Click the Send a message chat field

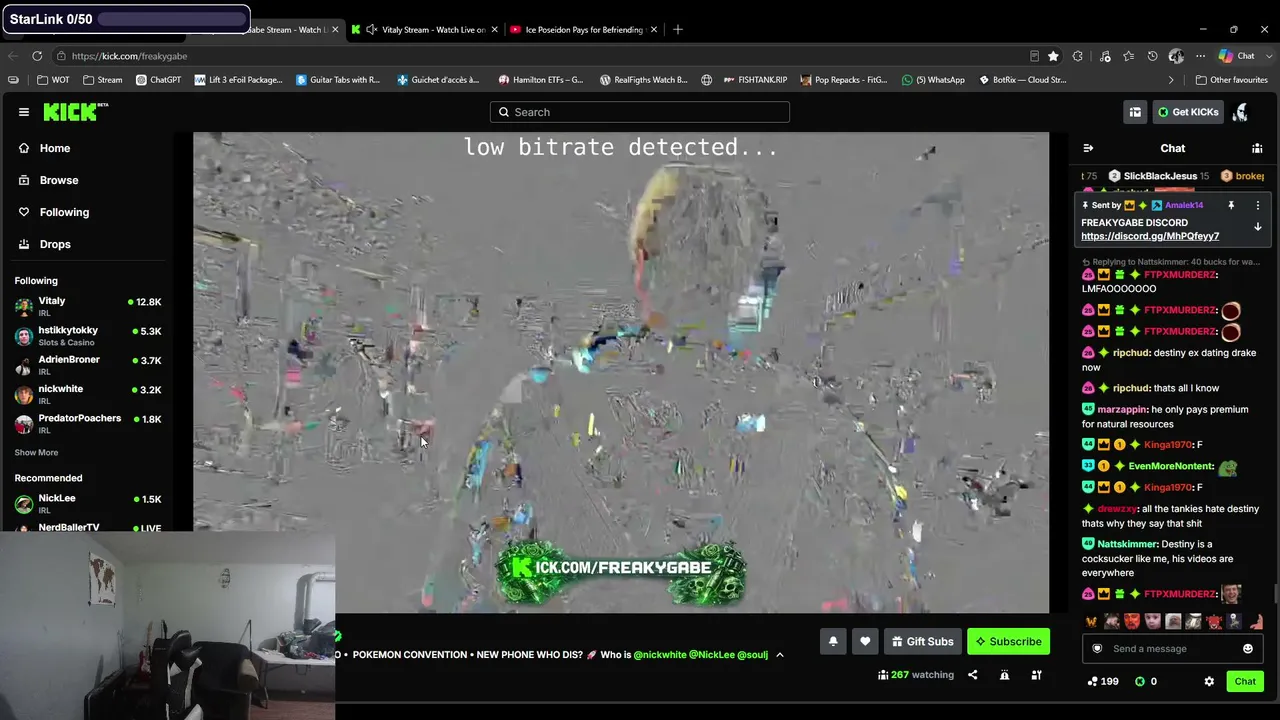1170,649
